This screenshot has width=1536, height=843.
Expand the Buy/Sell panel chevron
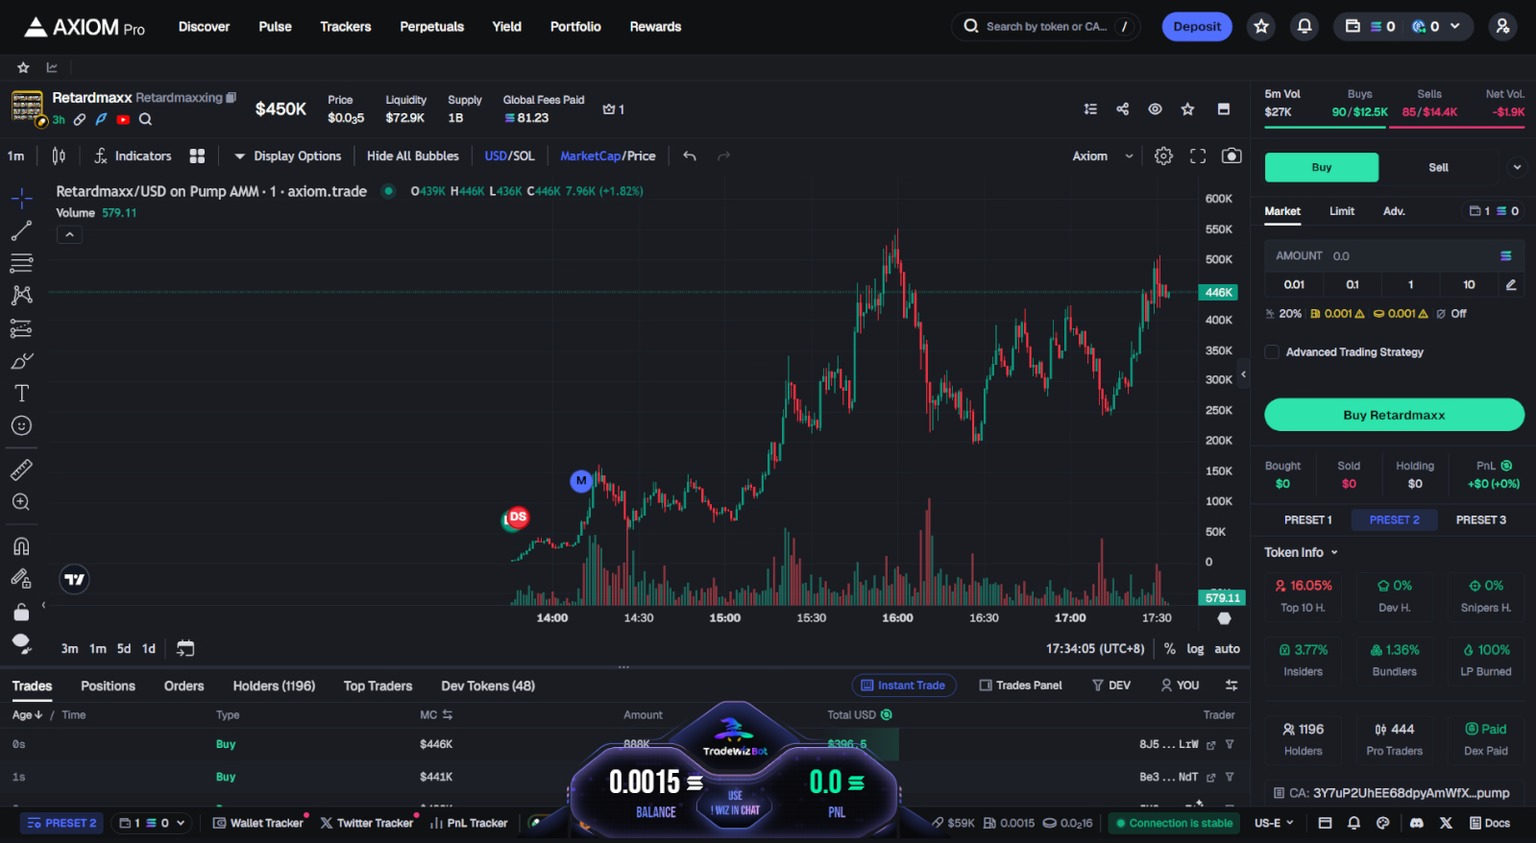click(x=1516, y=167)
